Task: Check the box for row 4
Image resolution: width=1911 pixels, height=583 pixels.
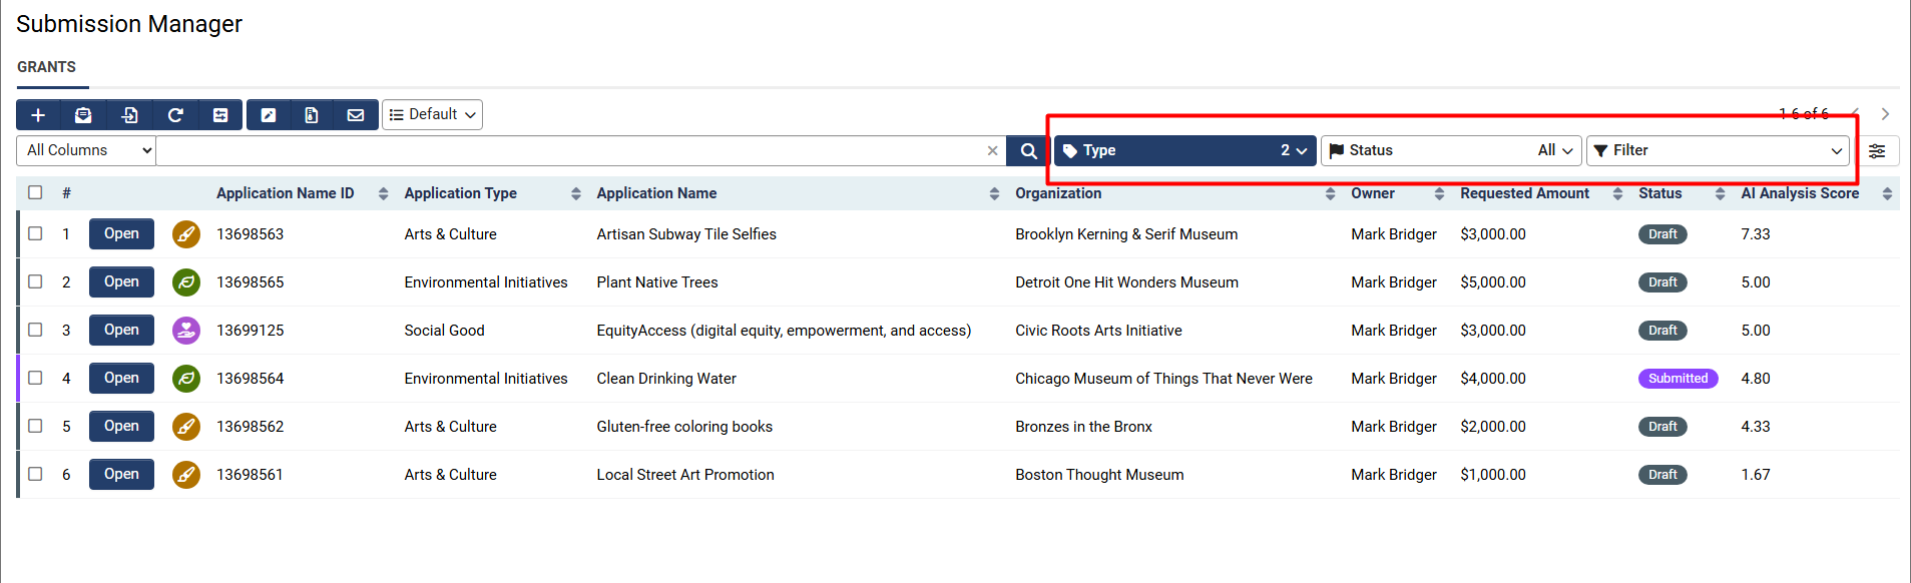Action: pos(35,377)
